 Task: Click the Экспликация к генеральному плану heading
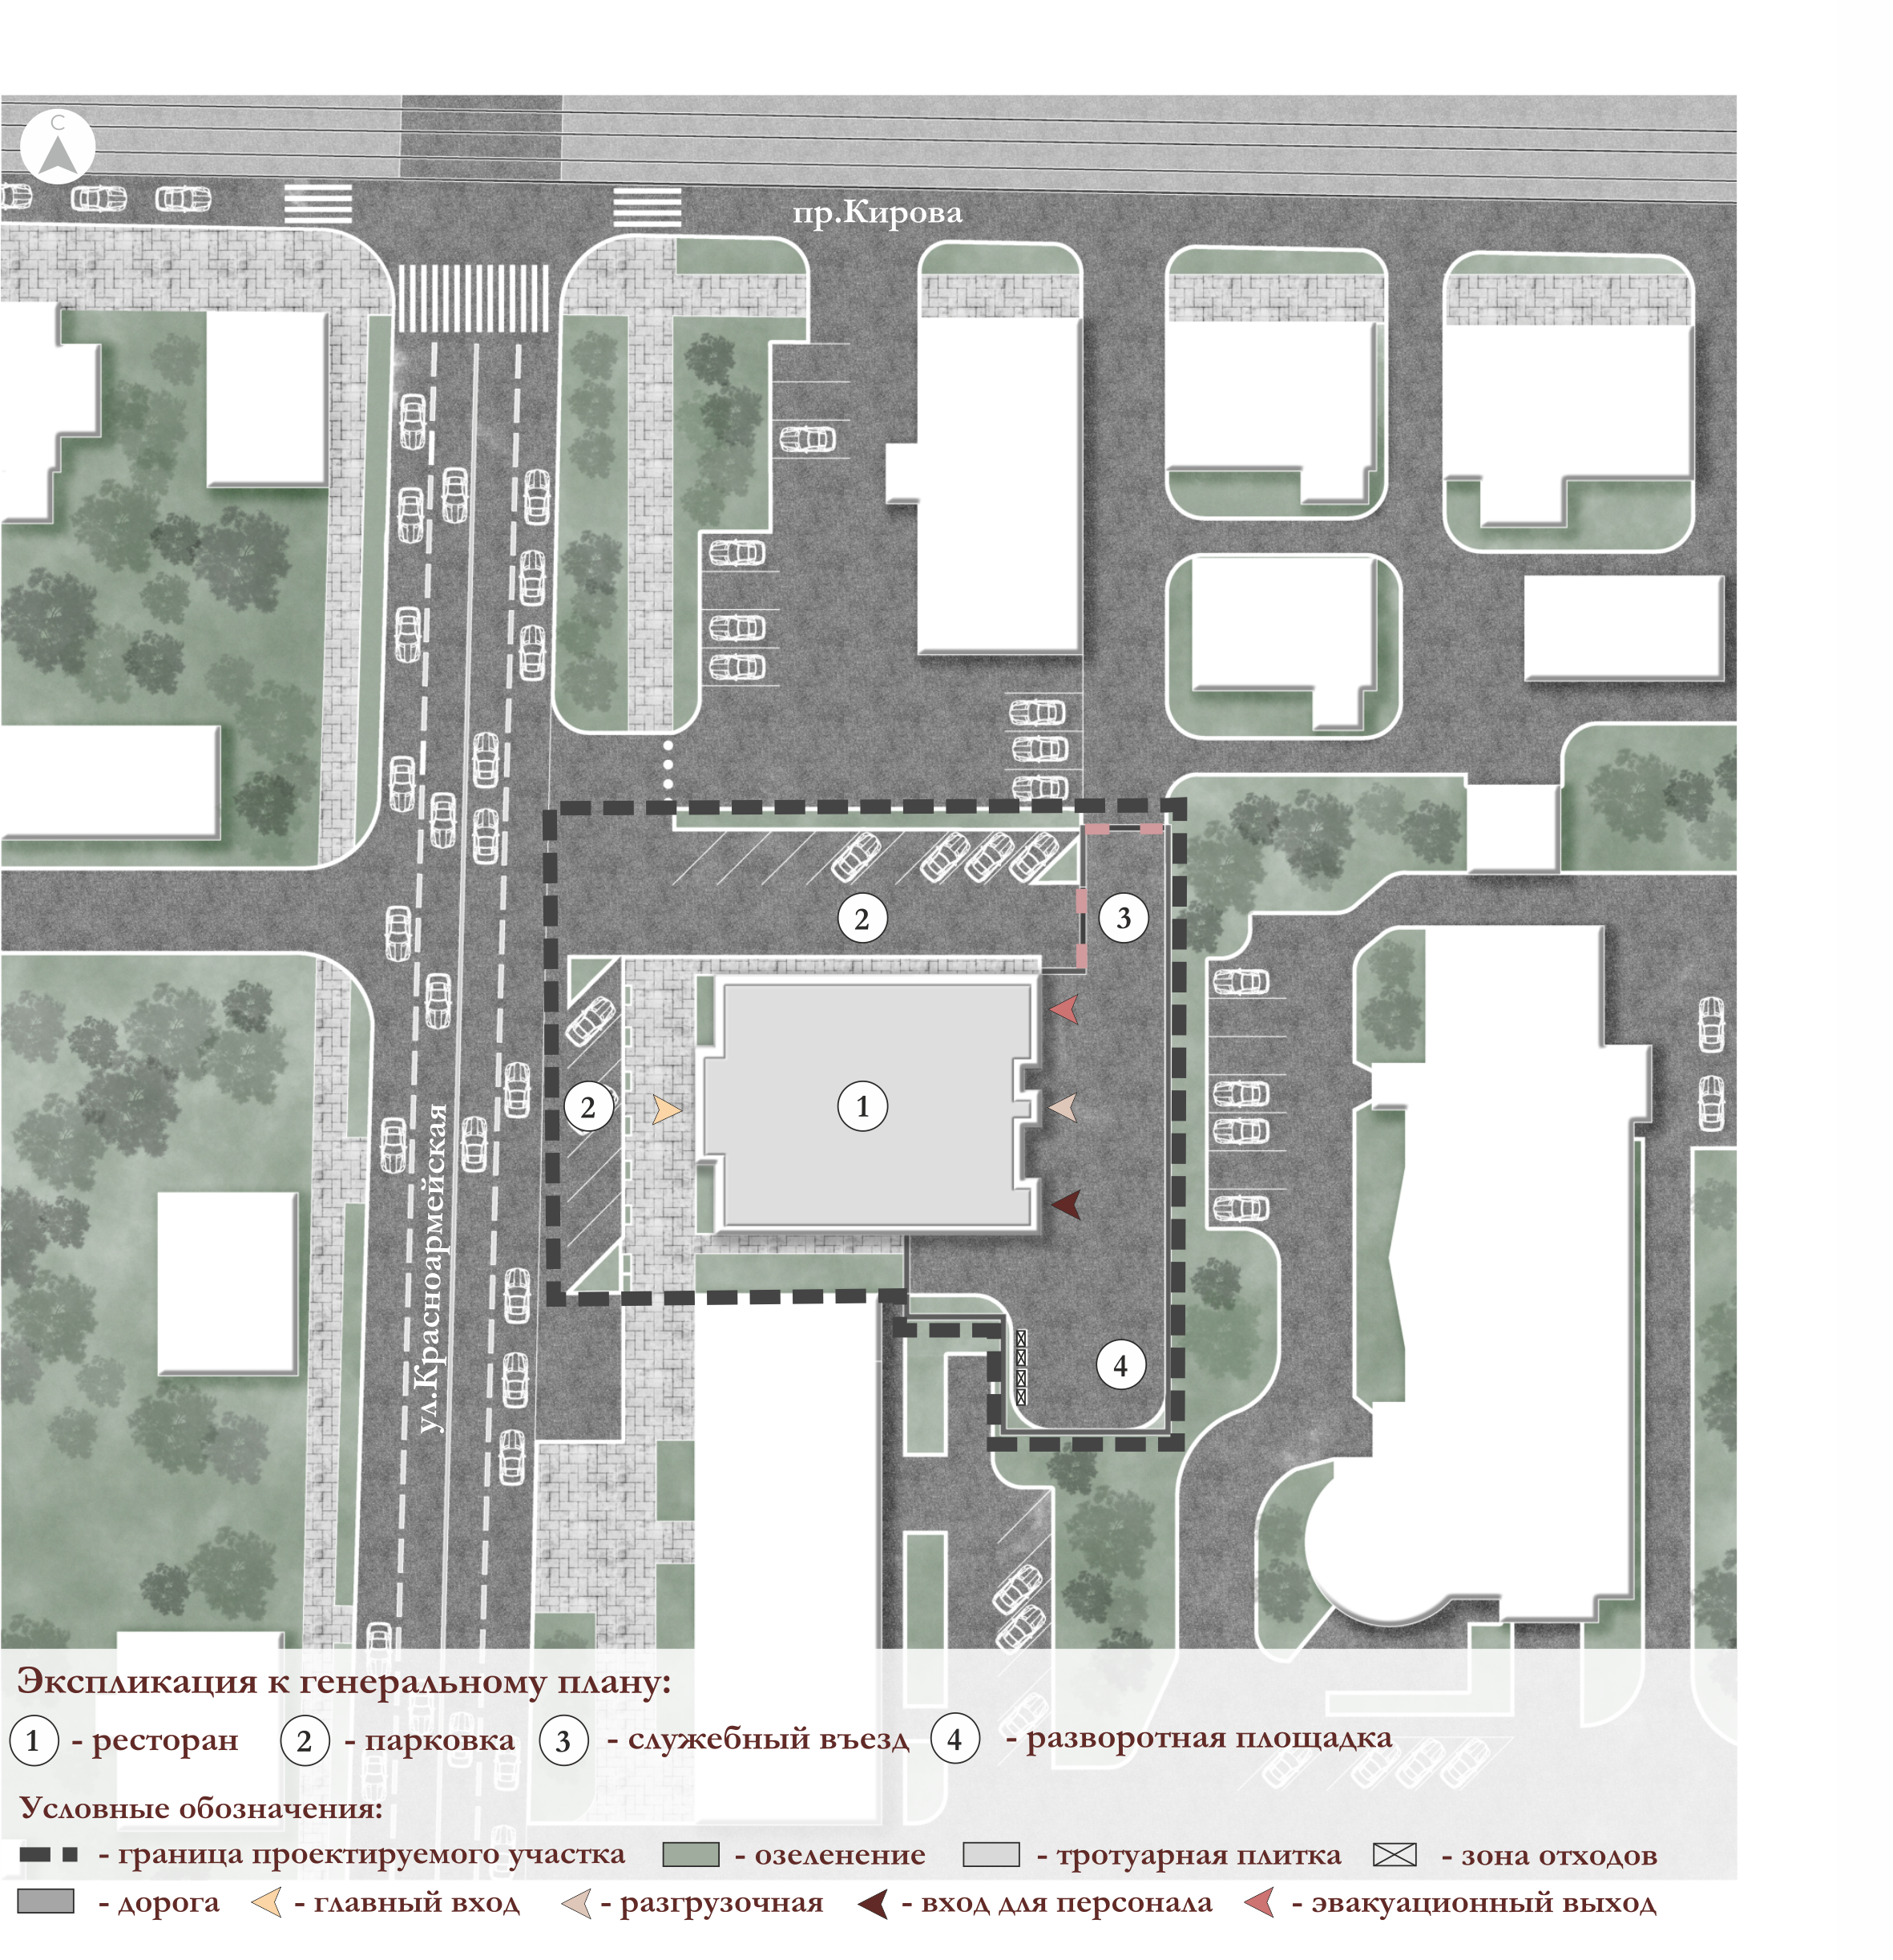pyautogui.click(x=343, y=1682)
